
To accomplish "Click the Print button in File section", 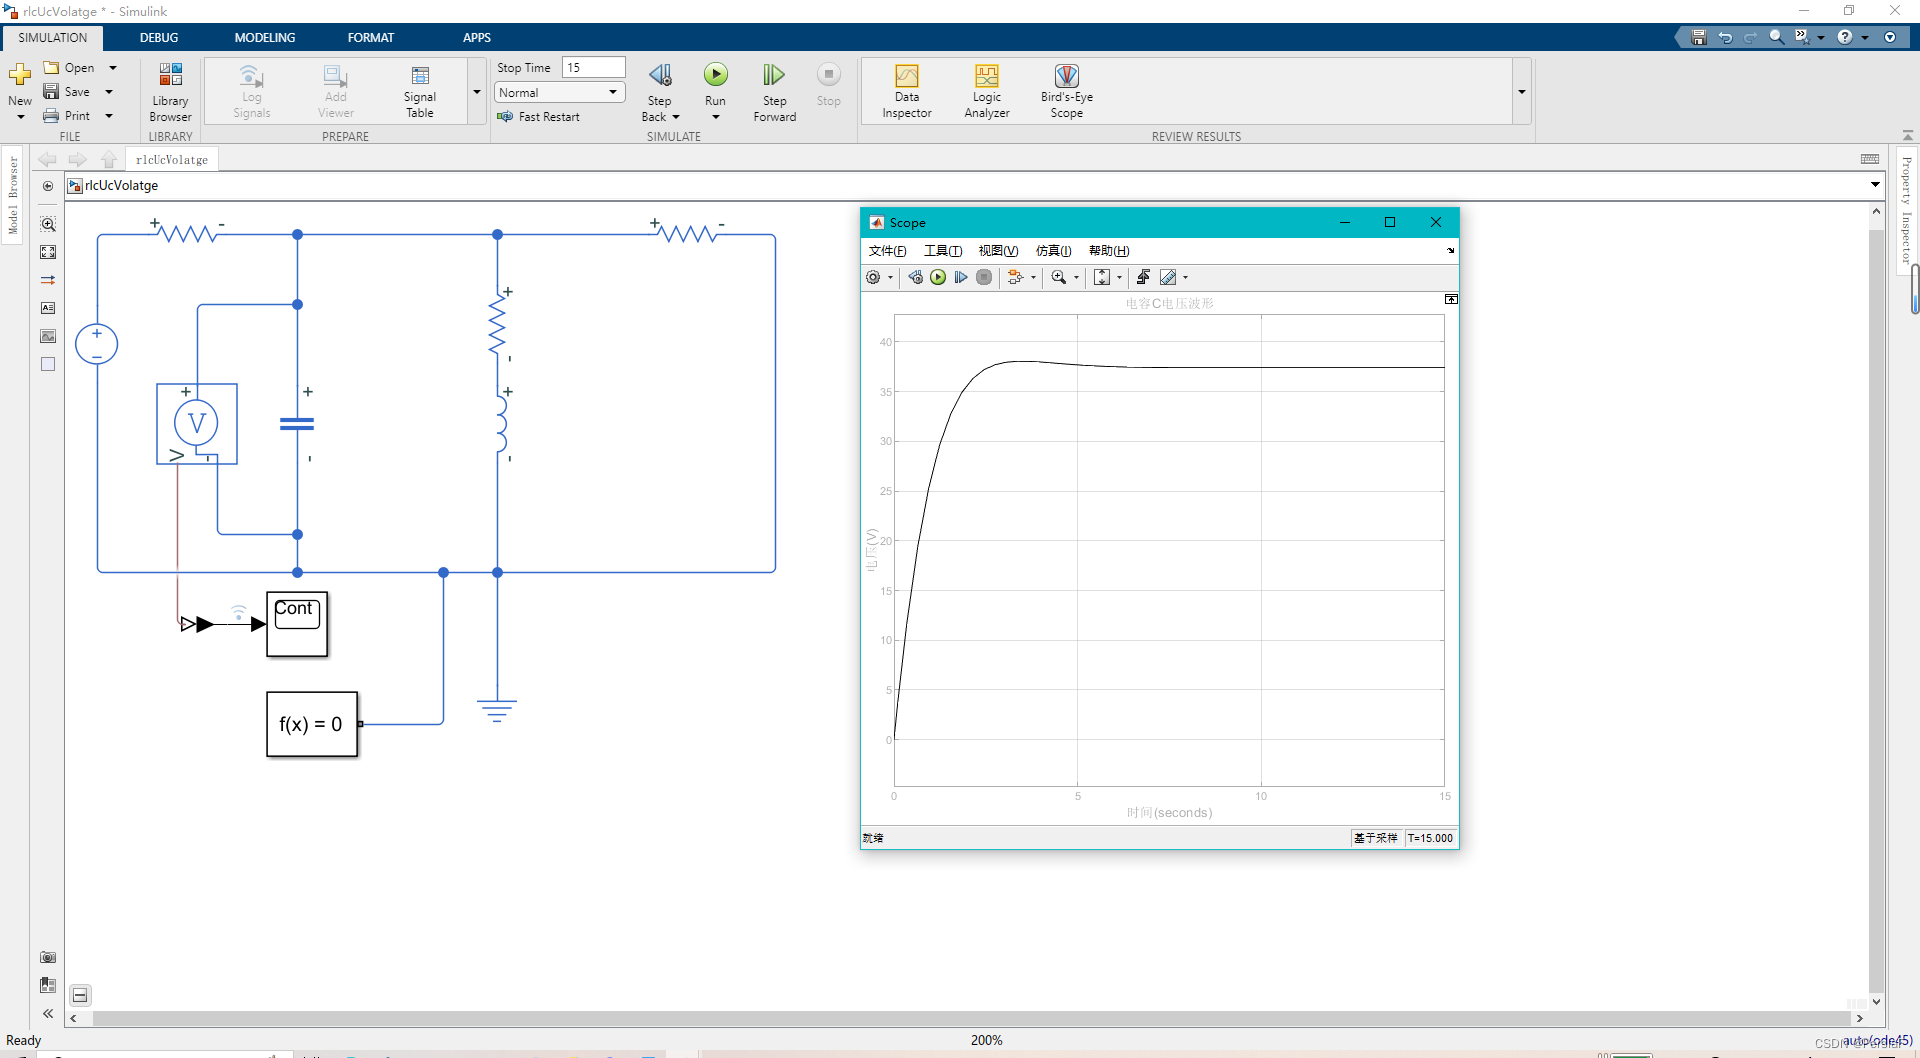I will (67, 116).
